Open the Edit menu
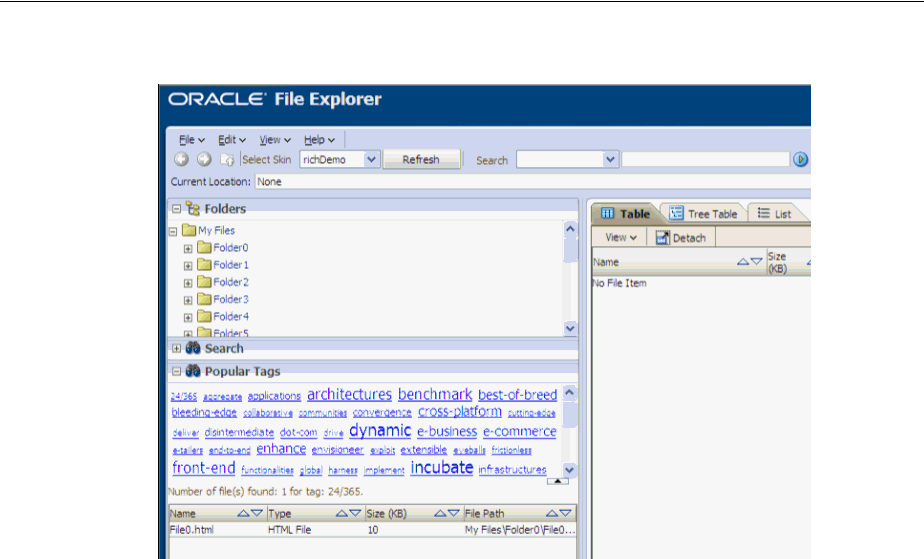The width and height of the screenshot is (924, 559). [232, 140]
